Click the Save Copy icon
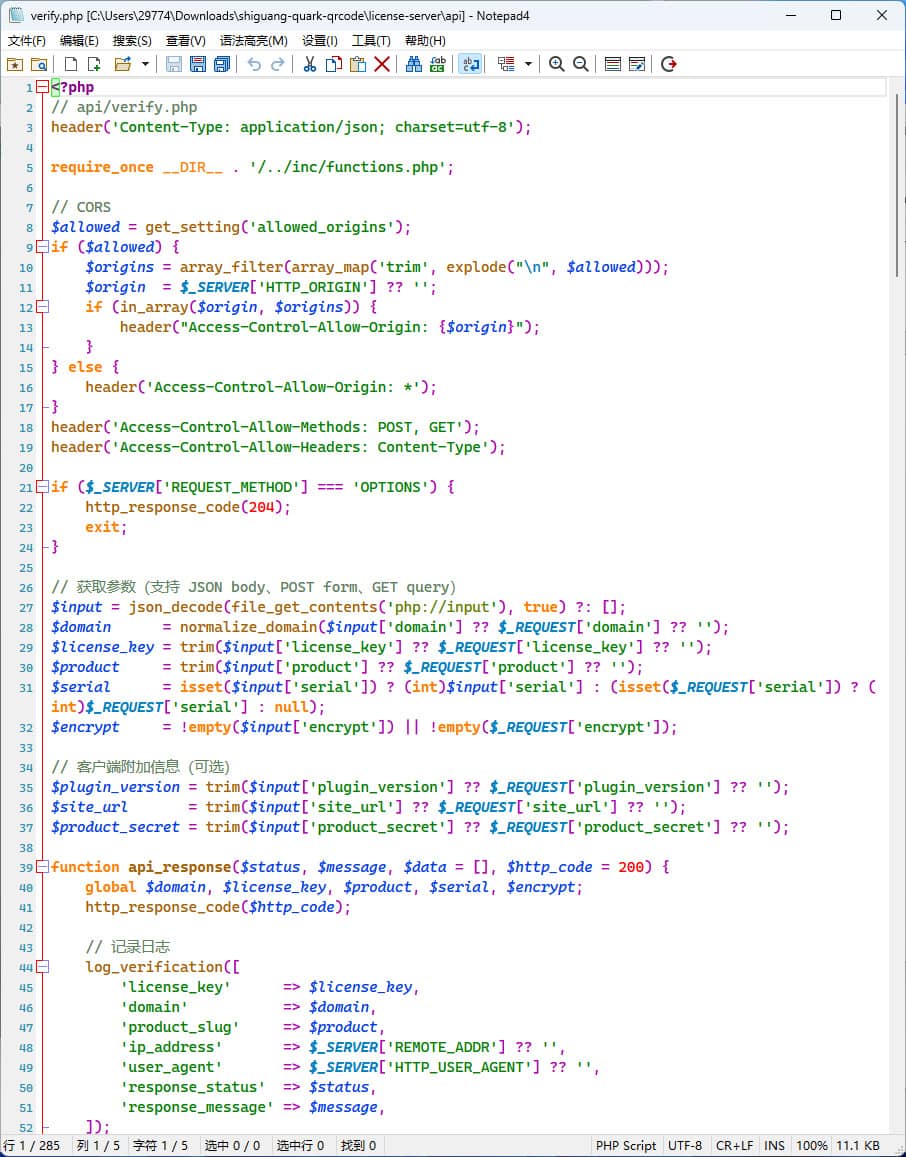Image resolution: width=906 pixels, height=1157 pixels. point(221,64)
